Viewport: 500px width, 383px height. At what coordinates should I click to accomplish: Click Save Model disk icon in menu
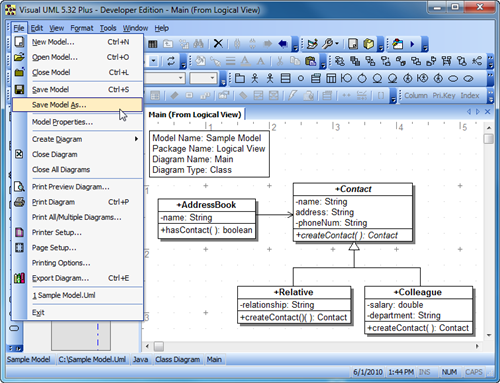19,89
